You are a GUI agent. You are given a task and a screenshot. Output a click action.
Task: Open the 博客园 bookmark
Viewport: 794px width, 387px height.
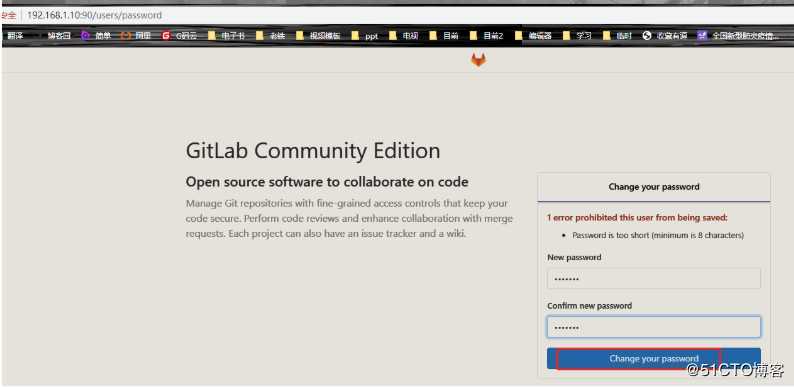59,36
